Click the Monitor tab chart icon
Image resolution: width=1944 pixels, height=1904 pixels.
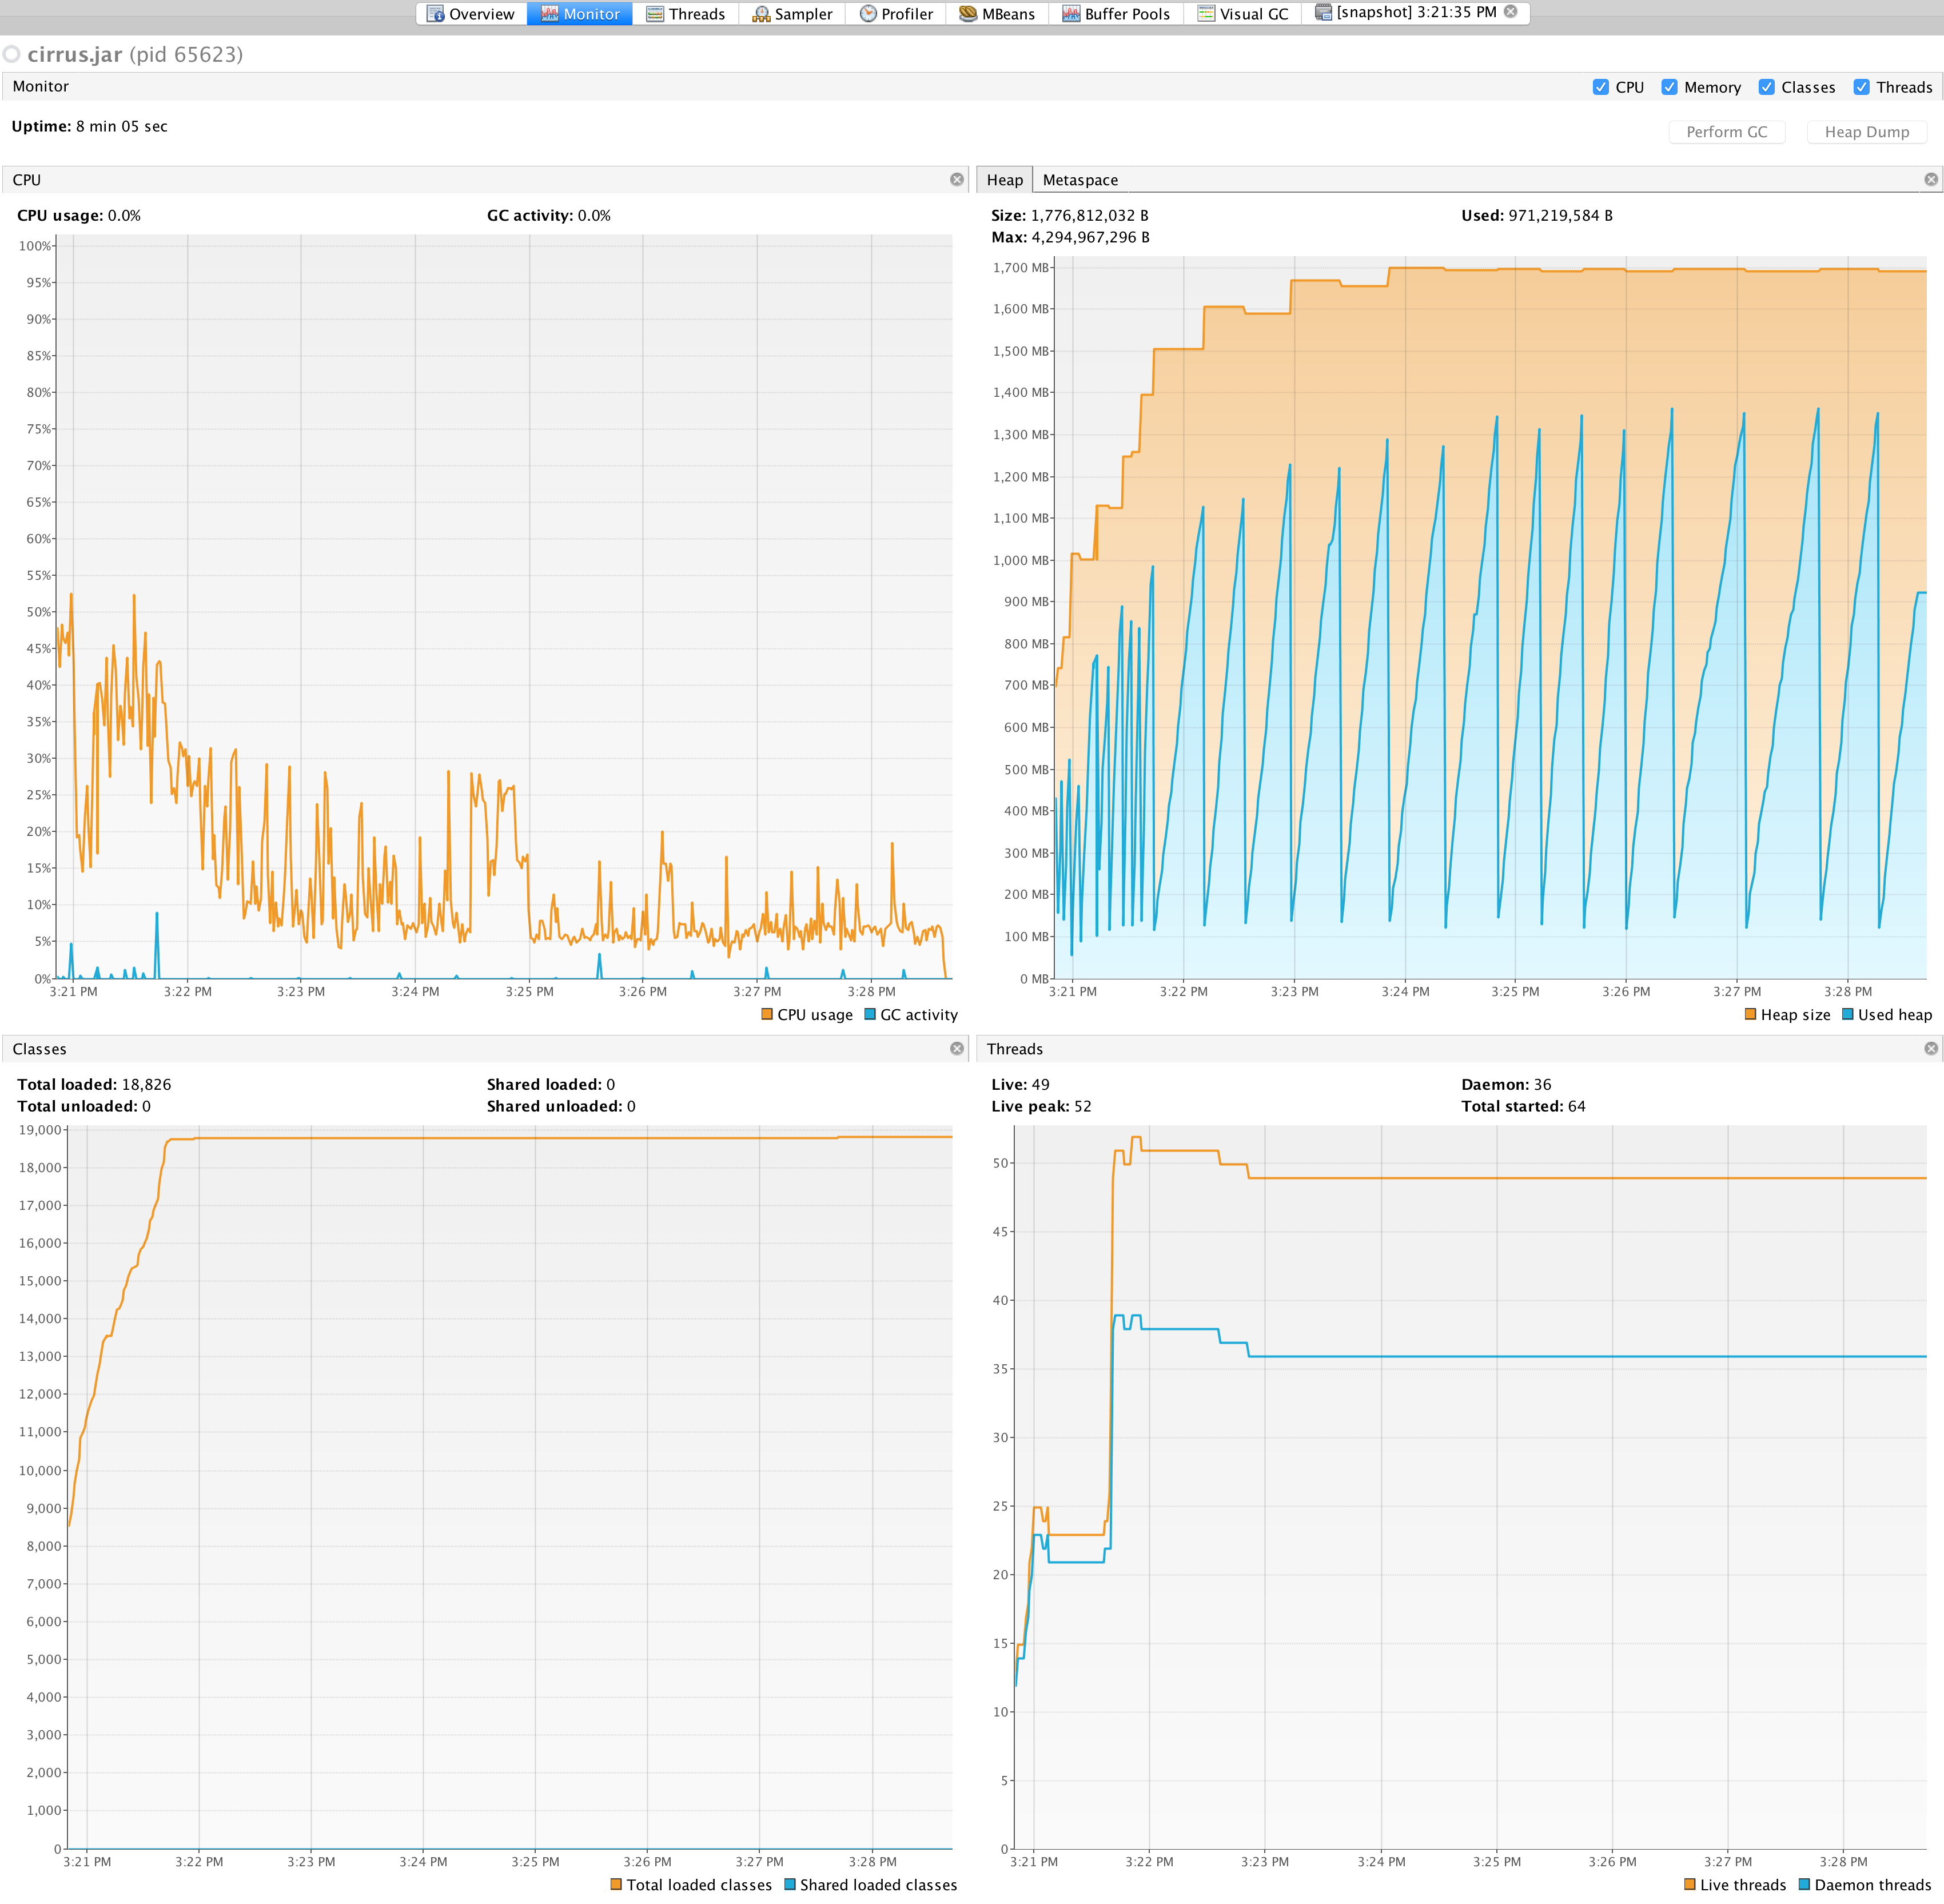[549, 14]
